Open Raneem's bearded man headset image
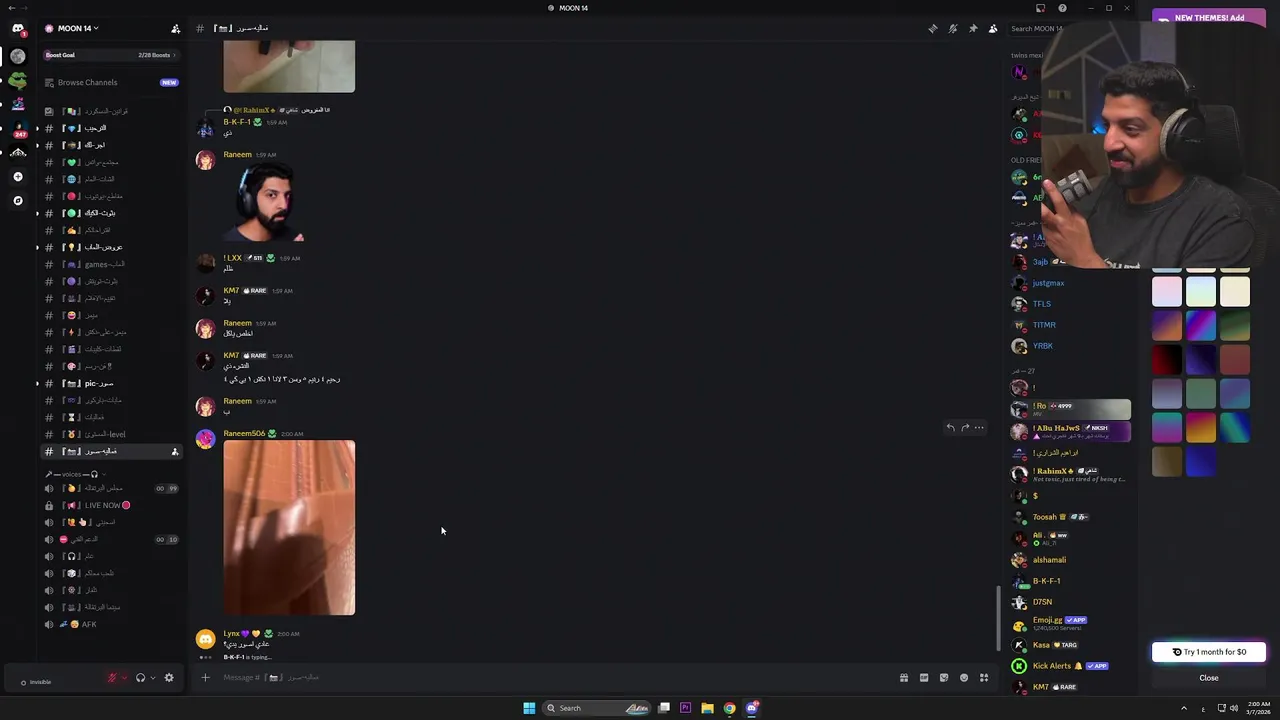1280x720 pixels. 264,203
